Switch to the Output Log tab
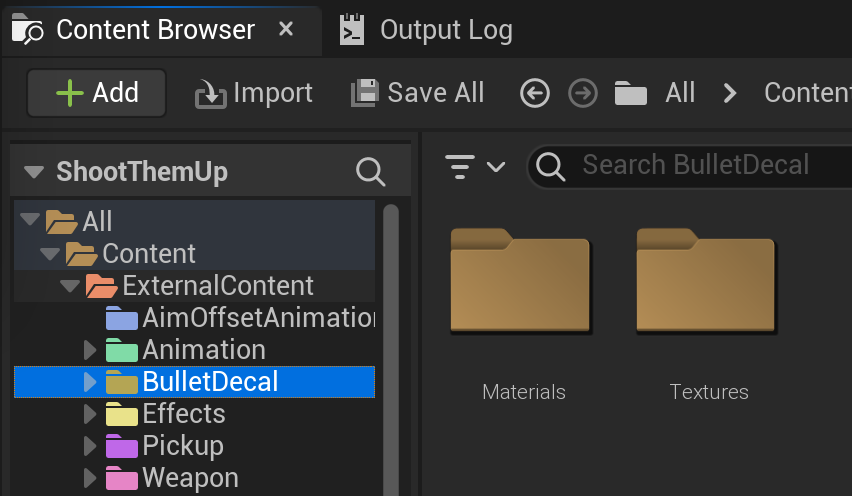Image resolution: width=852 pixels, height=496 pixels. click(426, 29)
